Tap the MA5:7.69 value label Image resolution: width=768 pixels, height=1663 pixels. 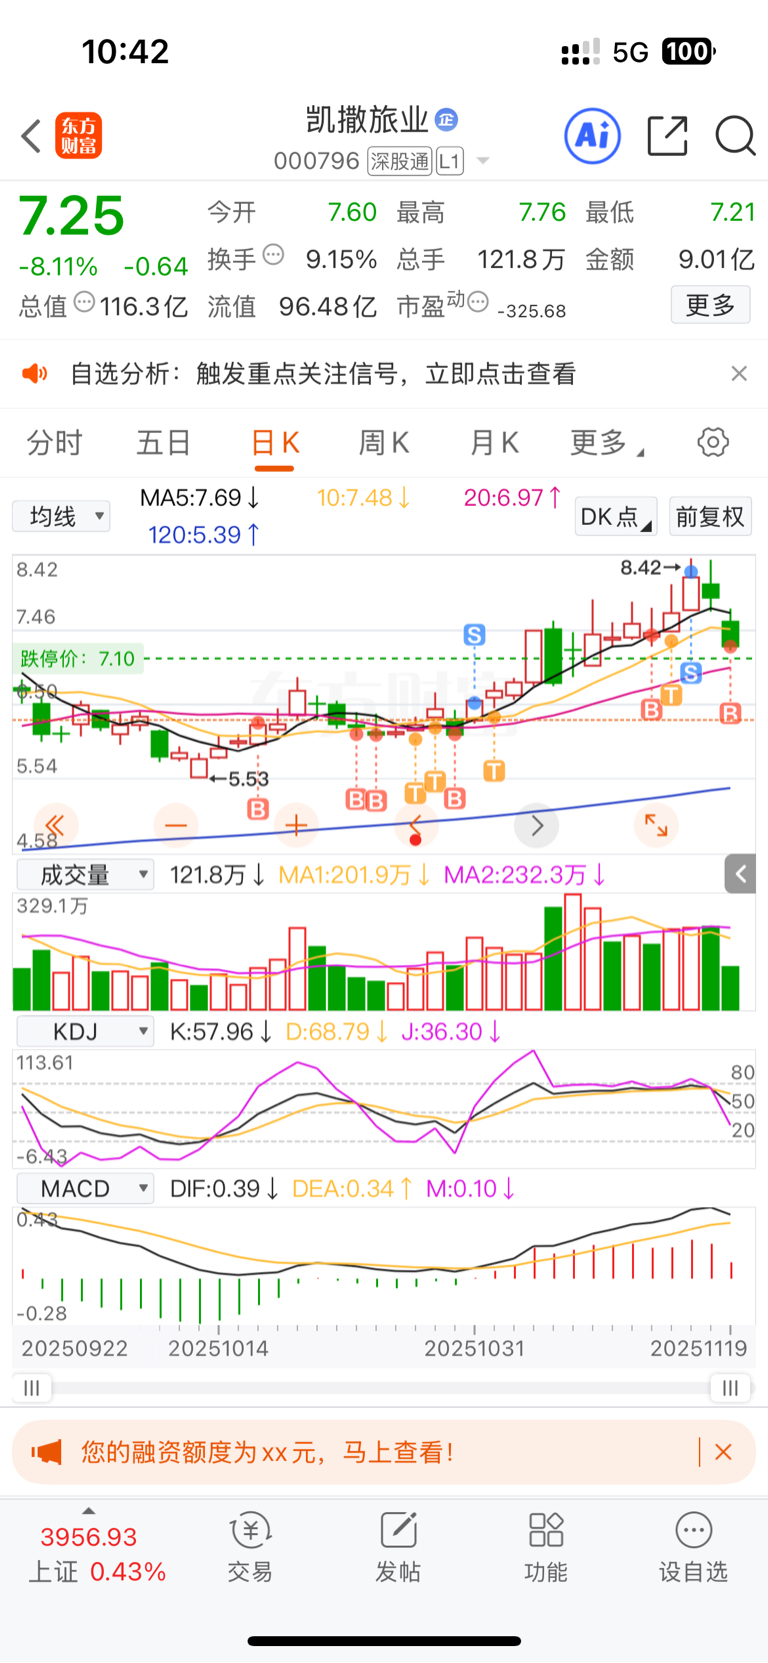click(200, 497)
